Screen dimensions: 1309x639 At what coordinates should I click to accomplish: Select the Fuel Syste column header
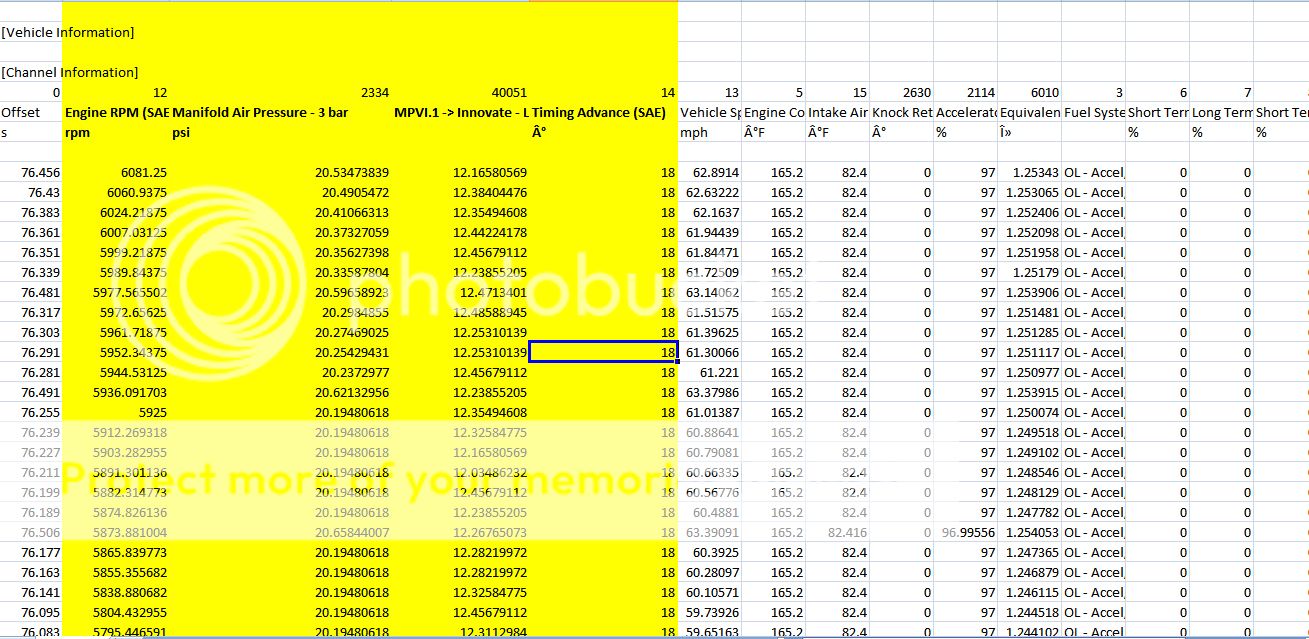[x=1095, y=112]
